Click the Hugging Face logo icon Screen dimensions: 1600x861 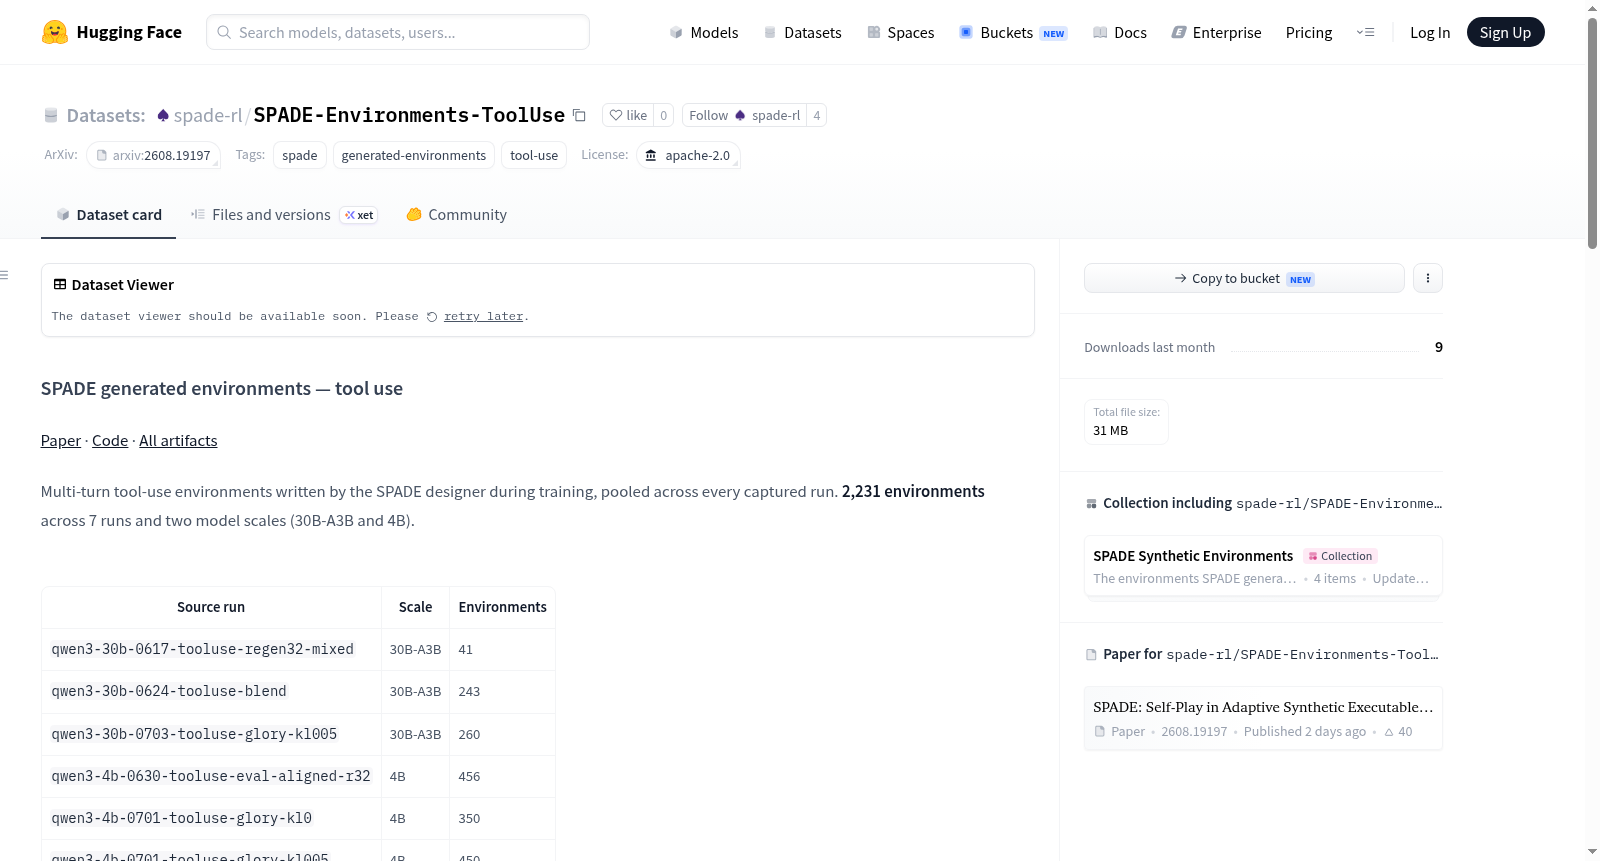coord(55,32)
